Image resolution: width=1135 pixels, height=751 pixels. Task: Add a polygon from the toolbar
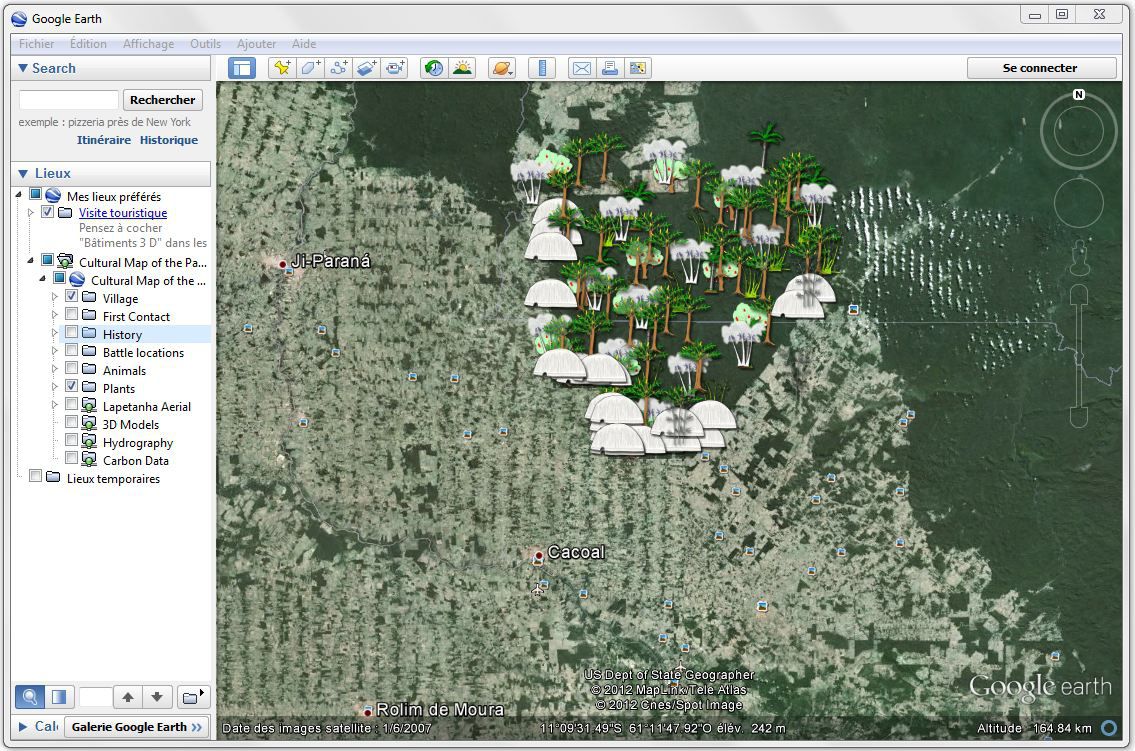[311, 68]
